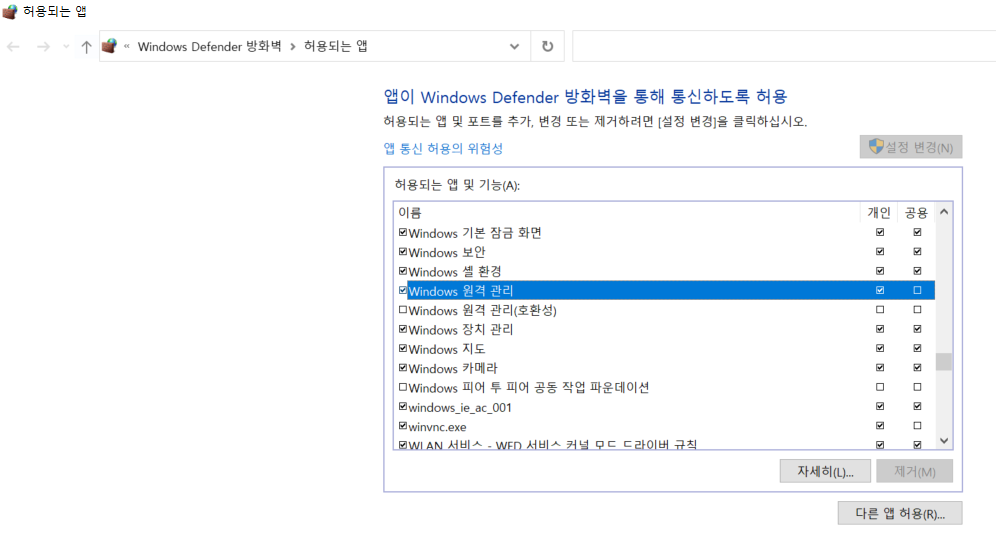This screenshot has width=996, height=549.
Task: Click 다른 앱 허용(R)... button
Action: pos(900,513)
